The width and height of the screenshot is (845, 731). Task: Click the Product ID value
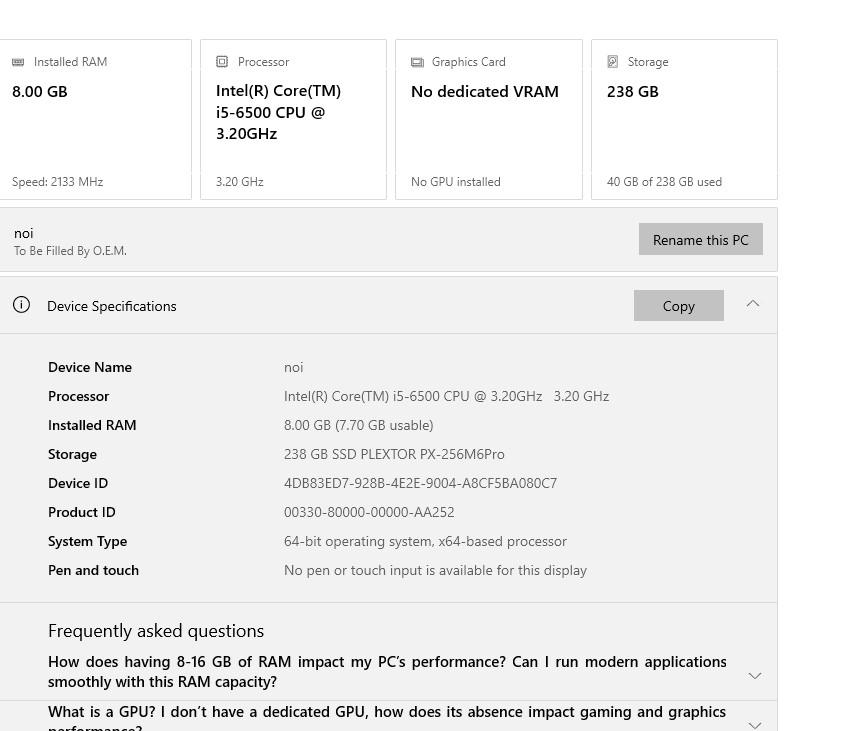369,512
